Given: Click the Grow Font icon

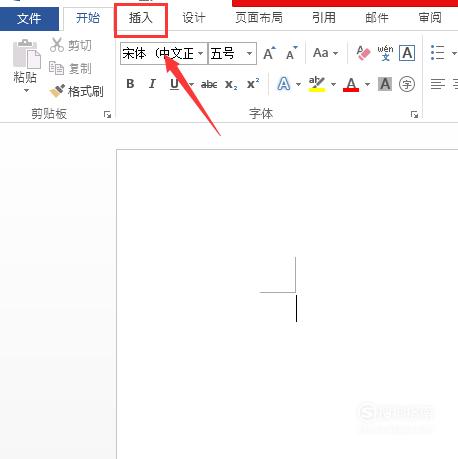Looking at the screenshot, I should tap(269, 53).
